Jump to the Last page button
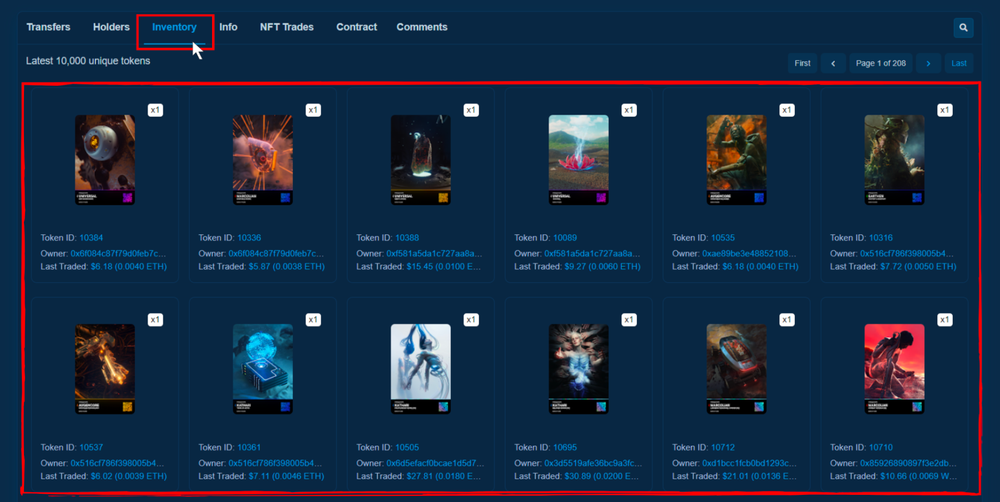The height and width of the screenshot is (502, 1000). (959, 63)
